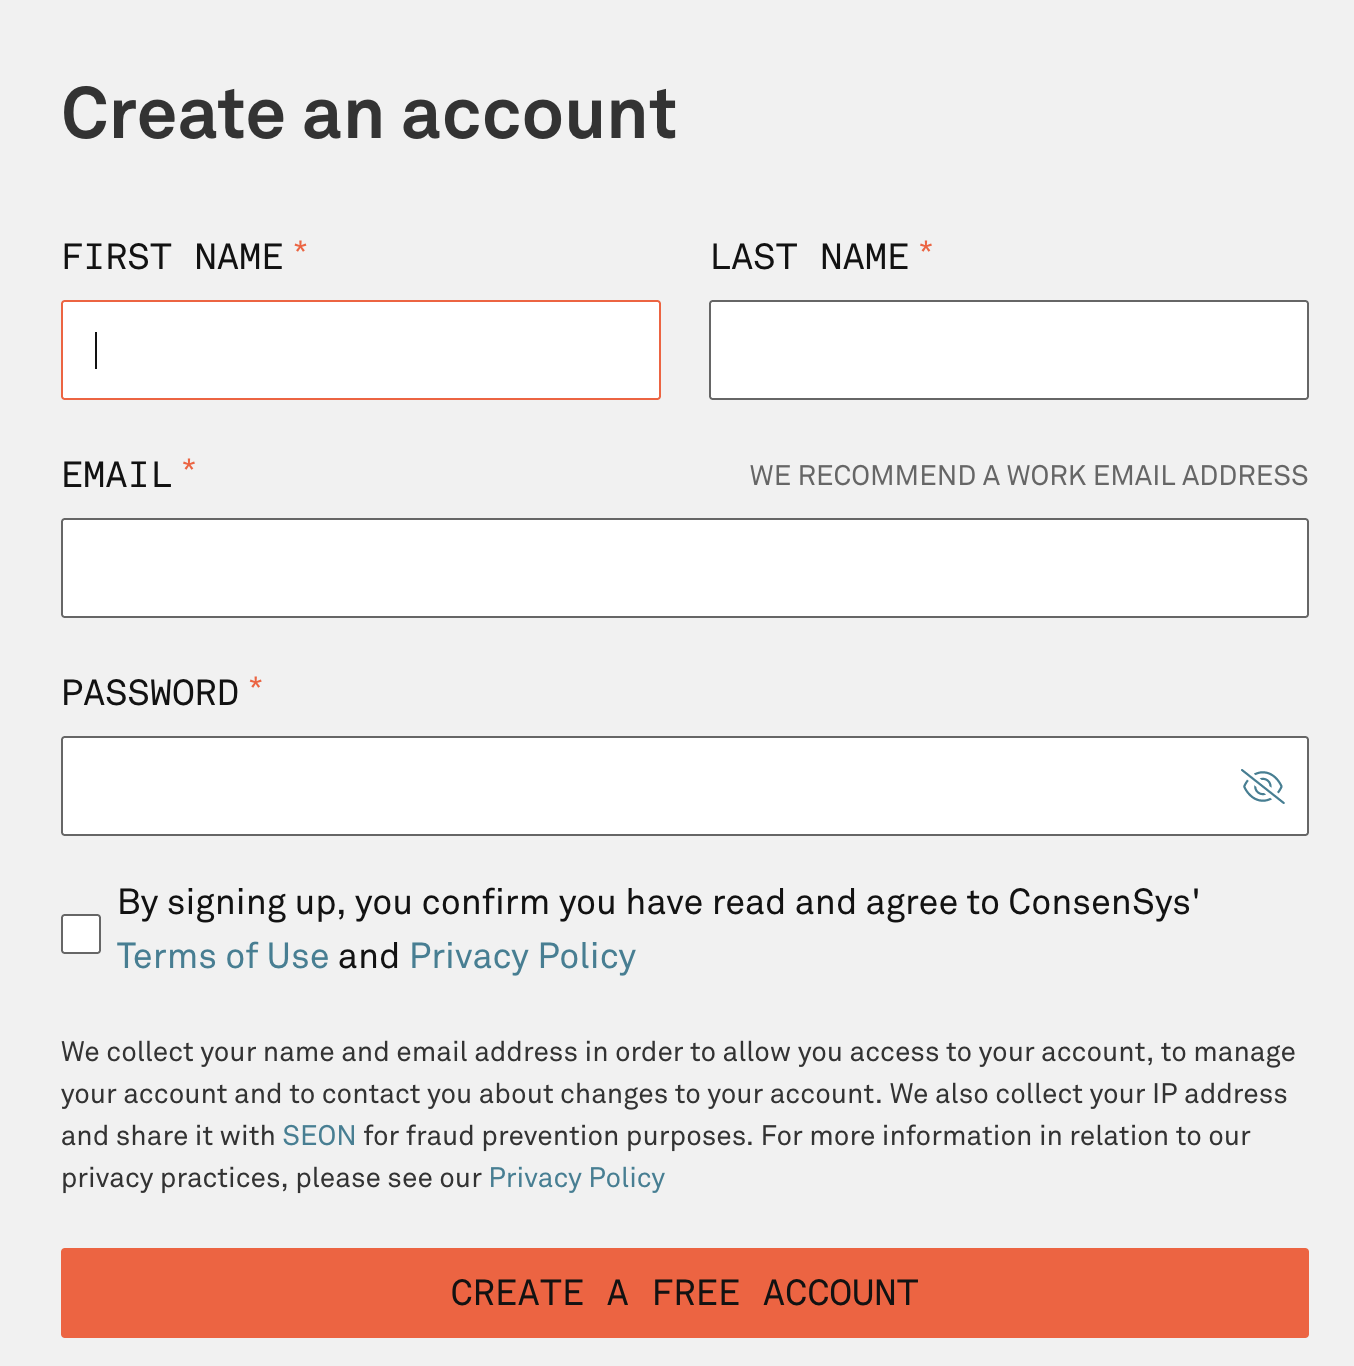The height and width of the screenshot is (1366, 1354).
Task: Click the "Last Name" field label
Action: click(809, 258)
